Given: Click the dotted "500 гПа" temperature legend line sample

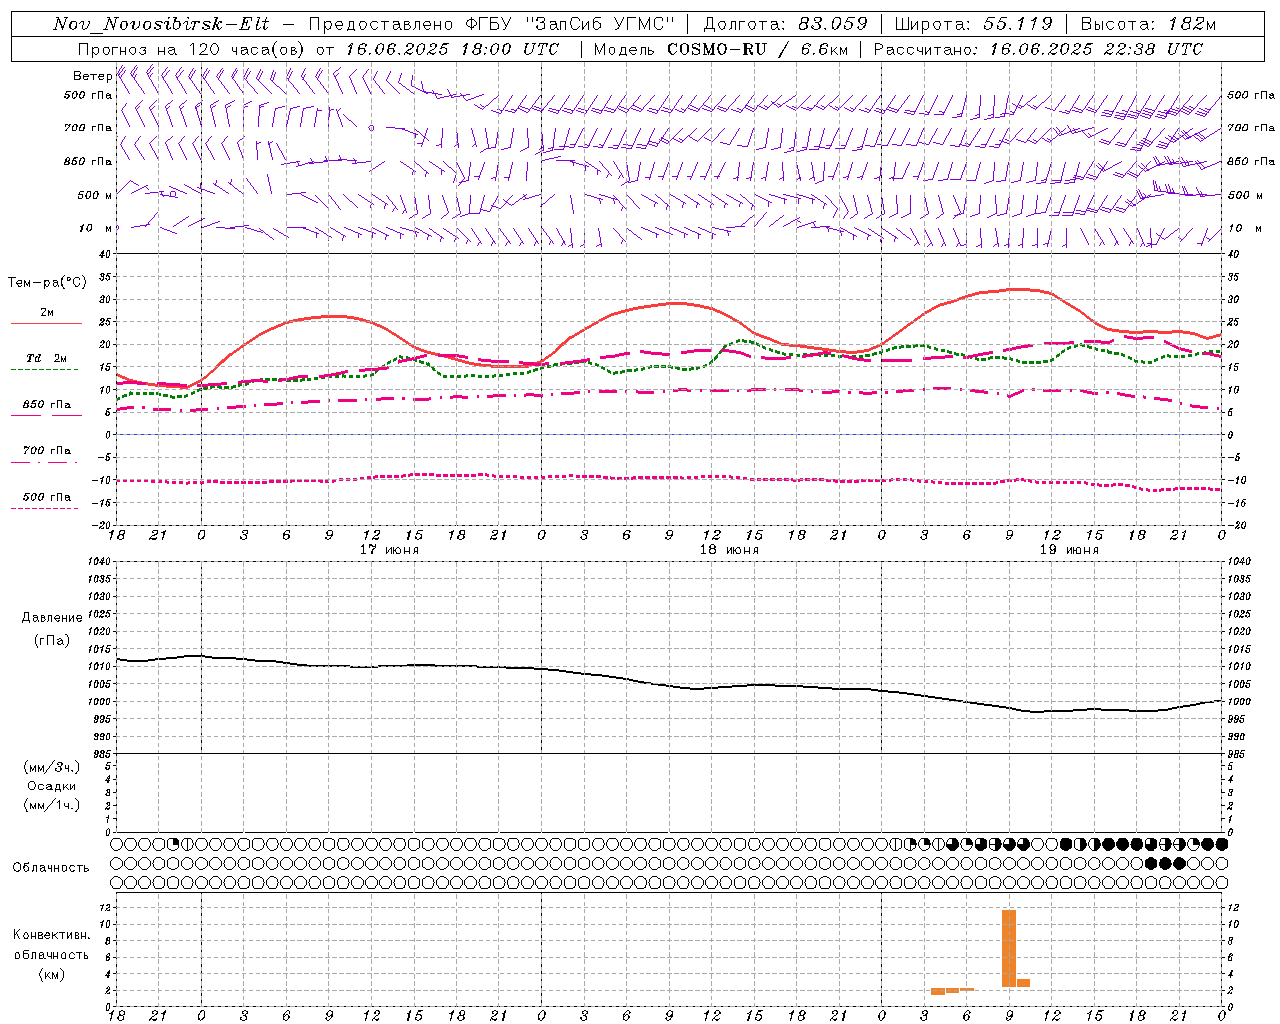Looking at the screenshot, I should click(45, 508).
